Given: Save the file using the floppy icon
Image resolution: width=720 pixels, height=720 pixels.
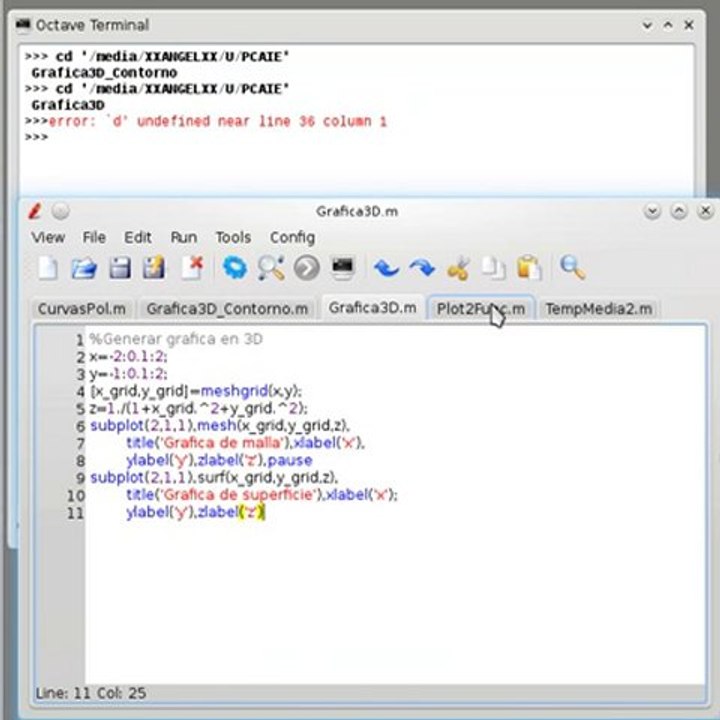Looking at the screenshot, I should (120, 268).
